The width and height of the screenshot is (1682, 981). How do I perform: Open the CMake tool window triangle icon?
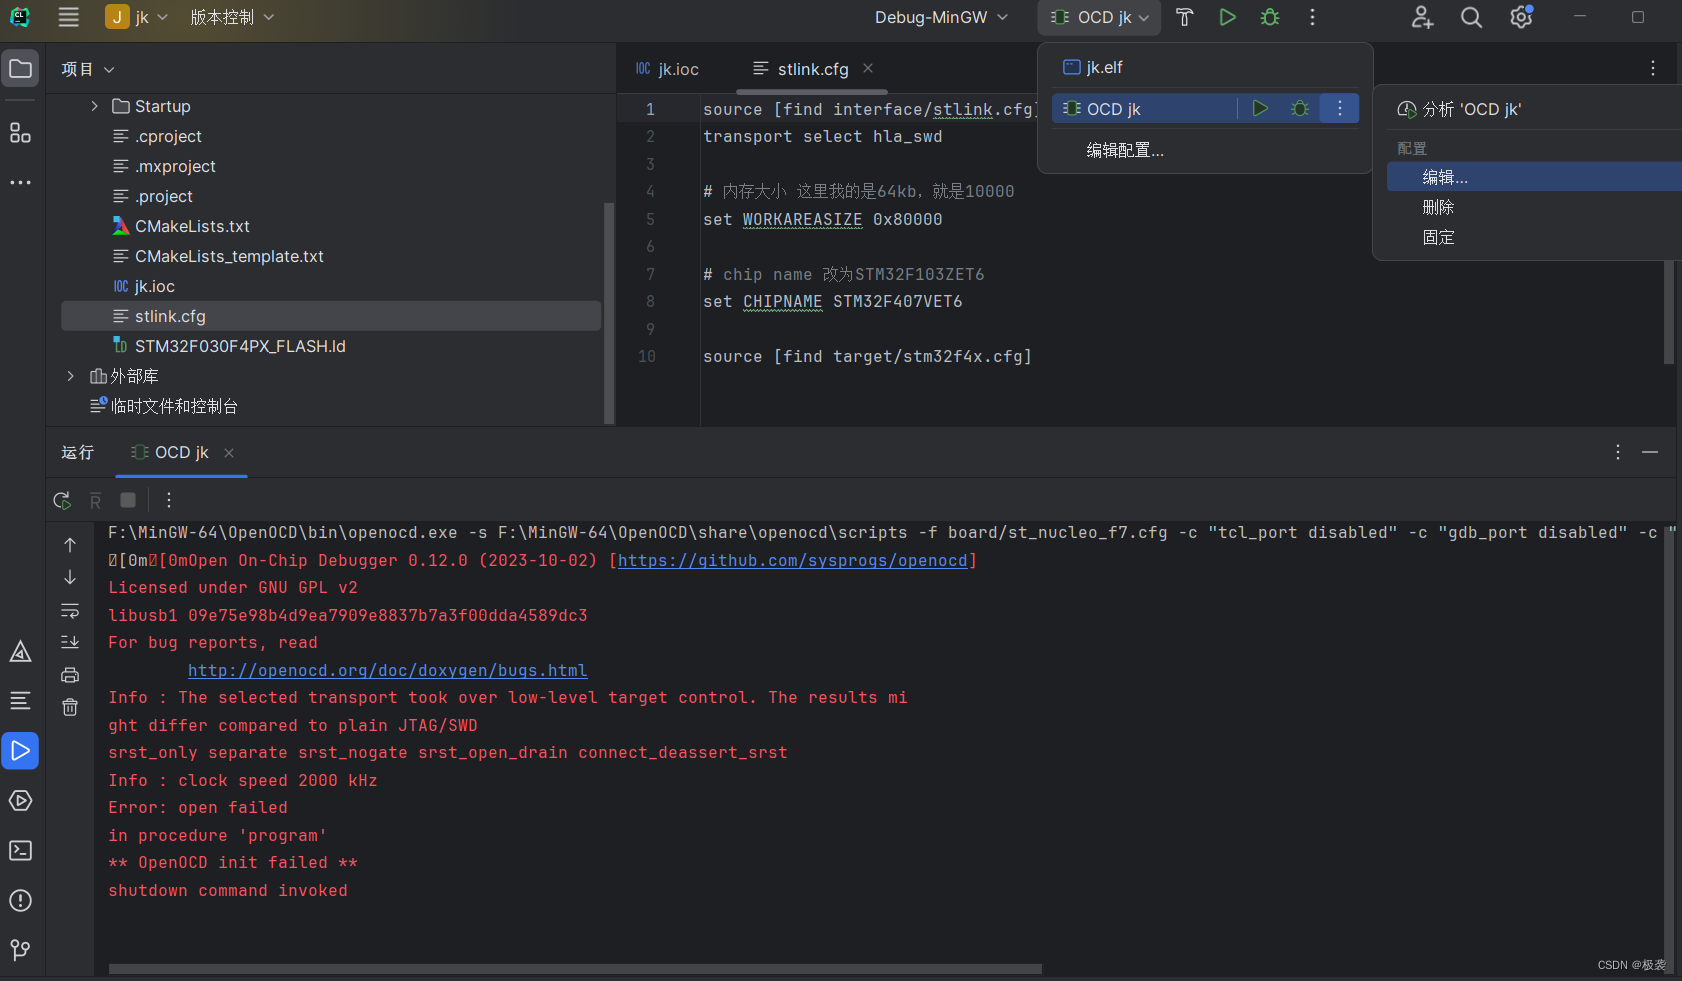(x=20, y=652)
